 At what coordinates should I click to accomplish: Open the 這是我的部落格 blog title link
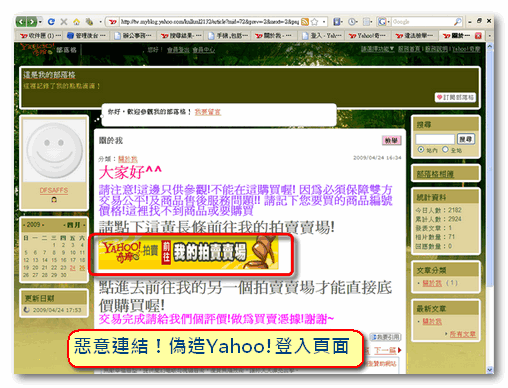(x=49, y=75)
